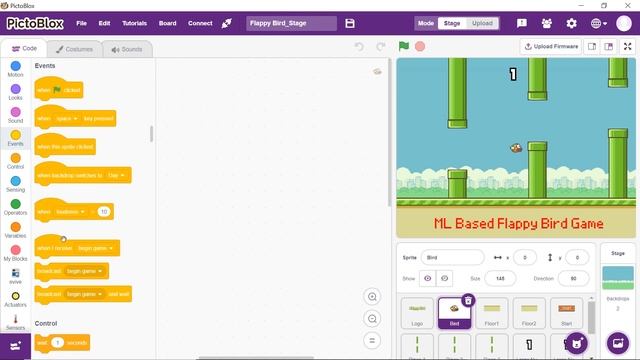Edit the sprite Size field

click(x=500, y=278)
